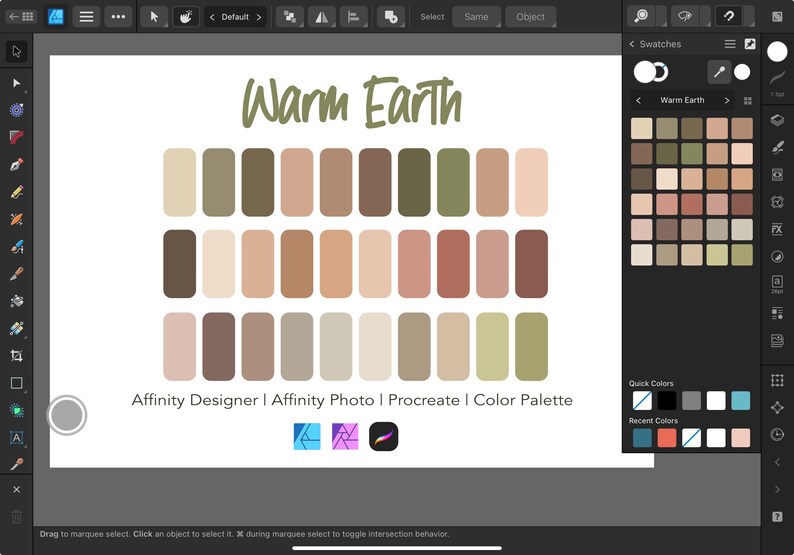Open the flip and transform options
The width and height of the screenshot is (794, 555).
(x=322, y=17)
